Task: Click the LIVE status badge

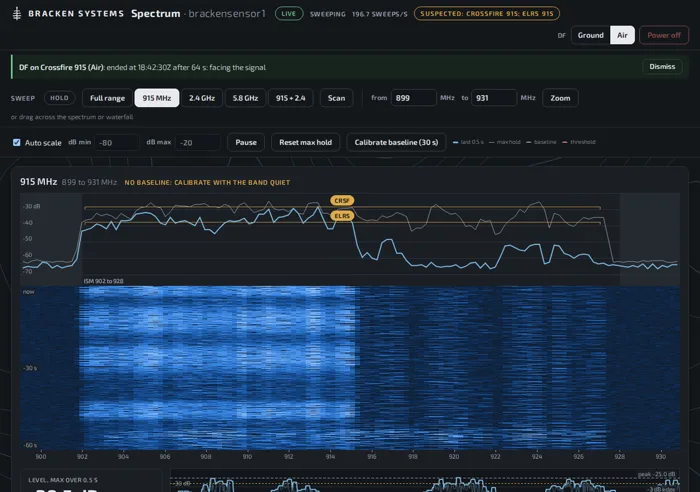Action: pyautogui.click(x=289, y=13)
